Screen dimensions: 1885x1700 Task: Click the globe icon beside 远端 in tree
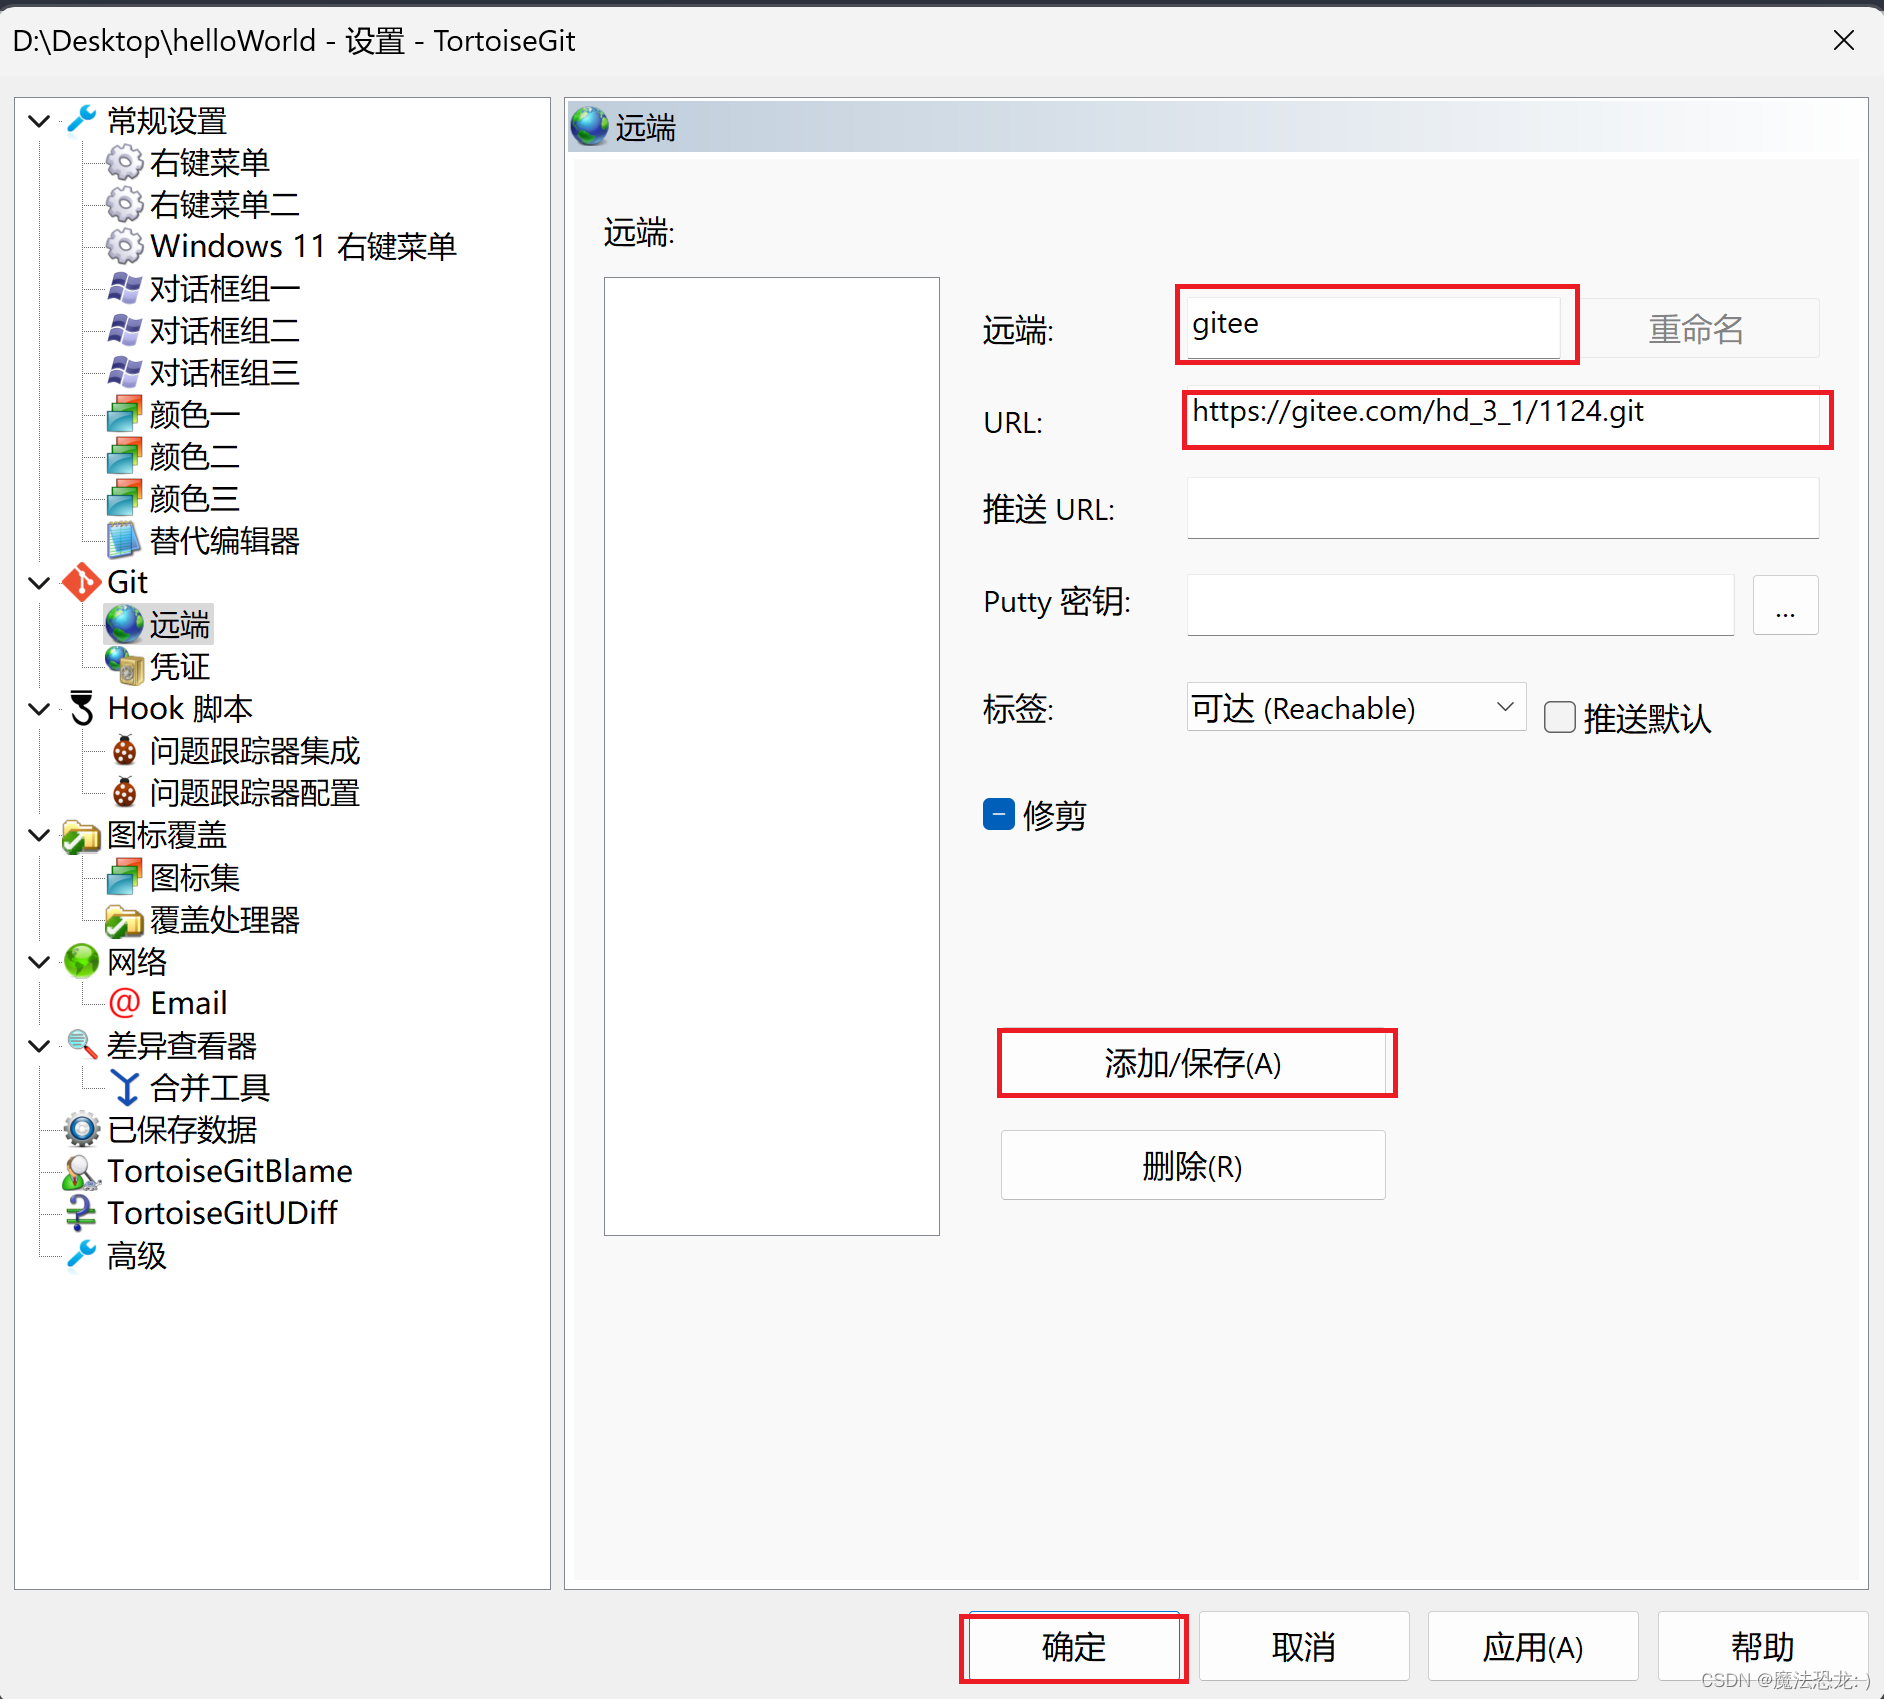[124, 624]
